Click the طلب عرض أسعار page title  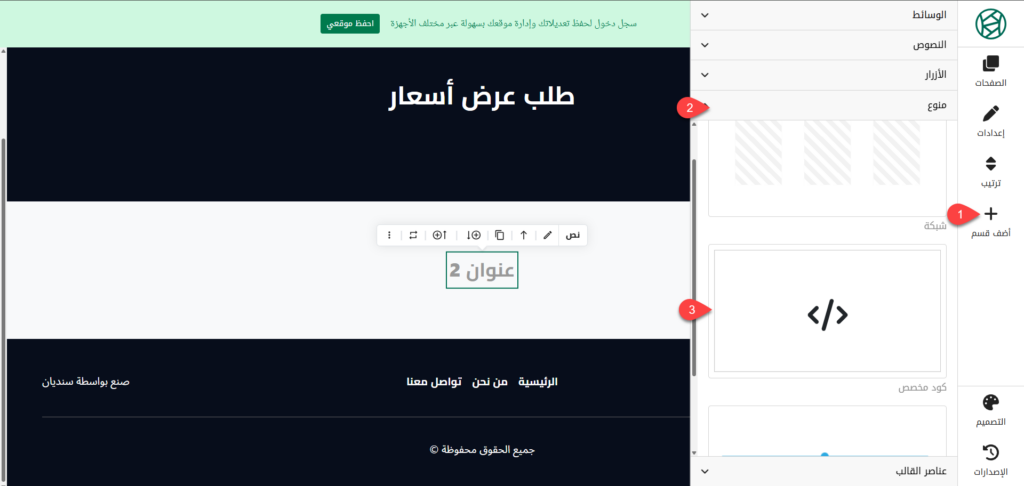pos(482,97)
